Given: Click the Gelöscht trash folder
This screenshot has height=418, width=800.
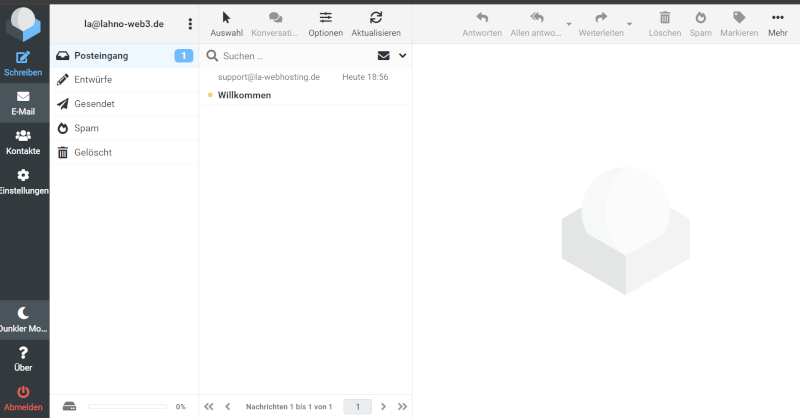Looking at the screenshot, I should [x=93, y=152].
